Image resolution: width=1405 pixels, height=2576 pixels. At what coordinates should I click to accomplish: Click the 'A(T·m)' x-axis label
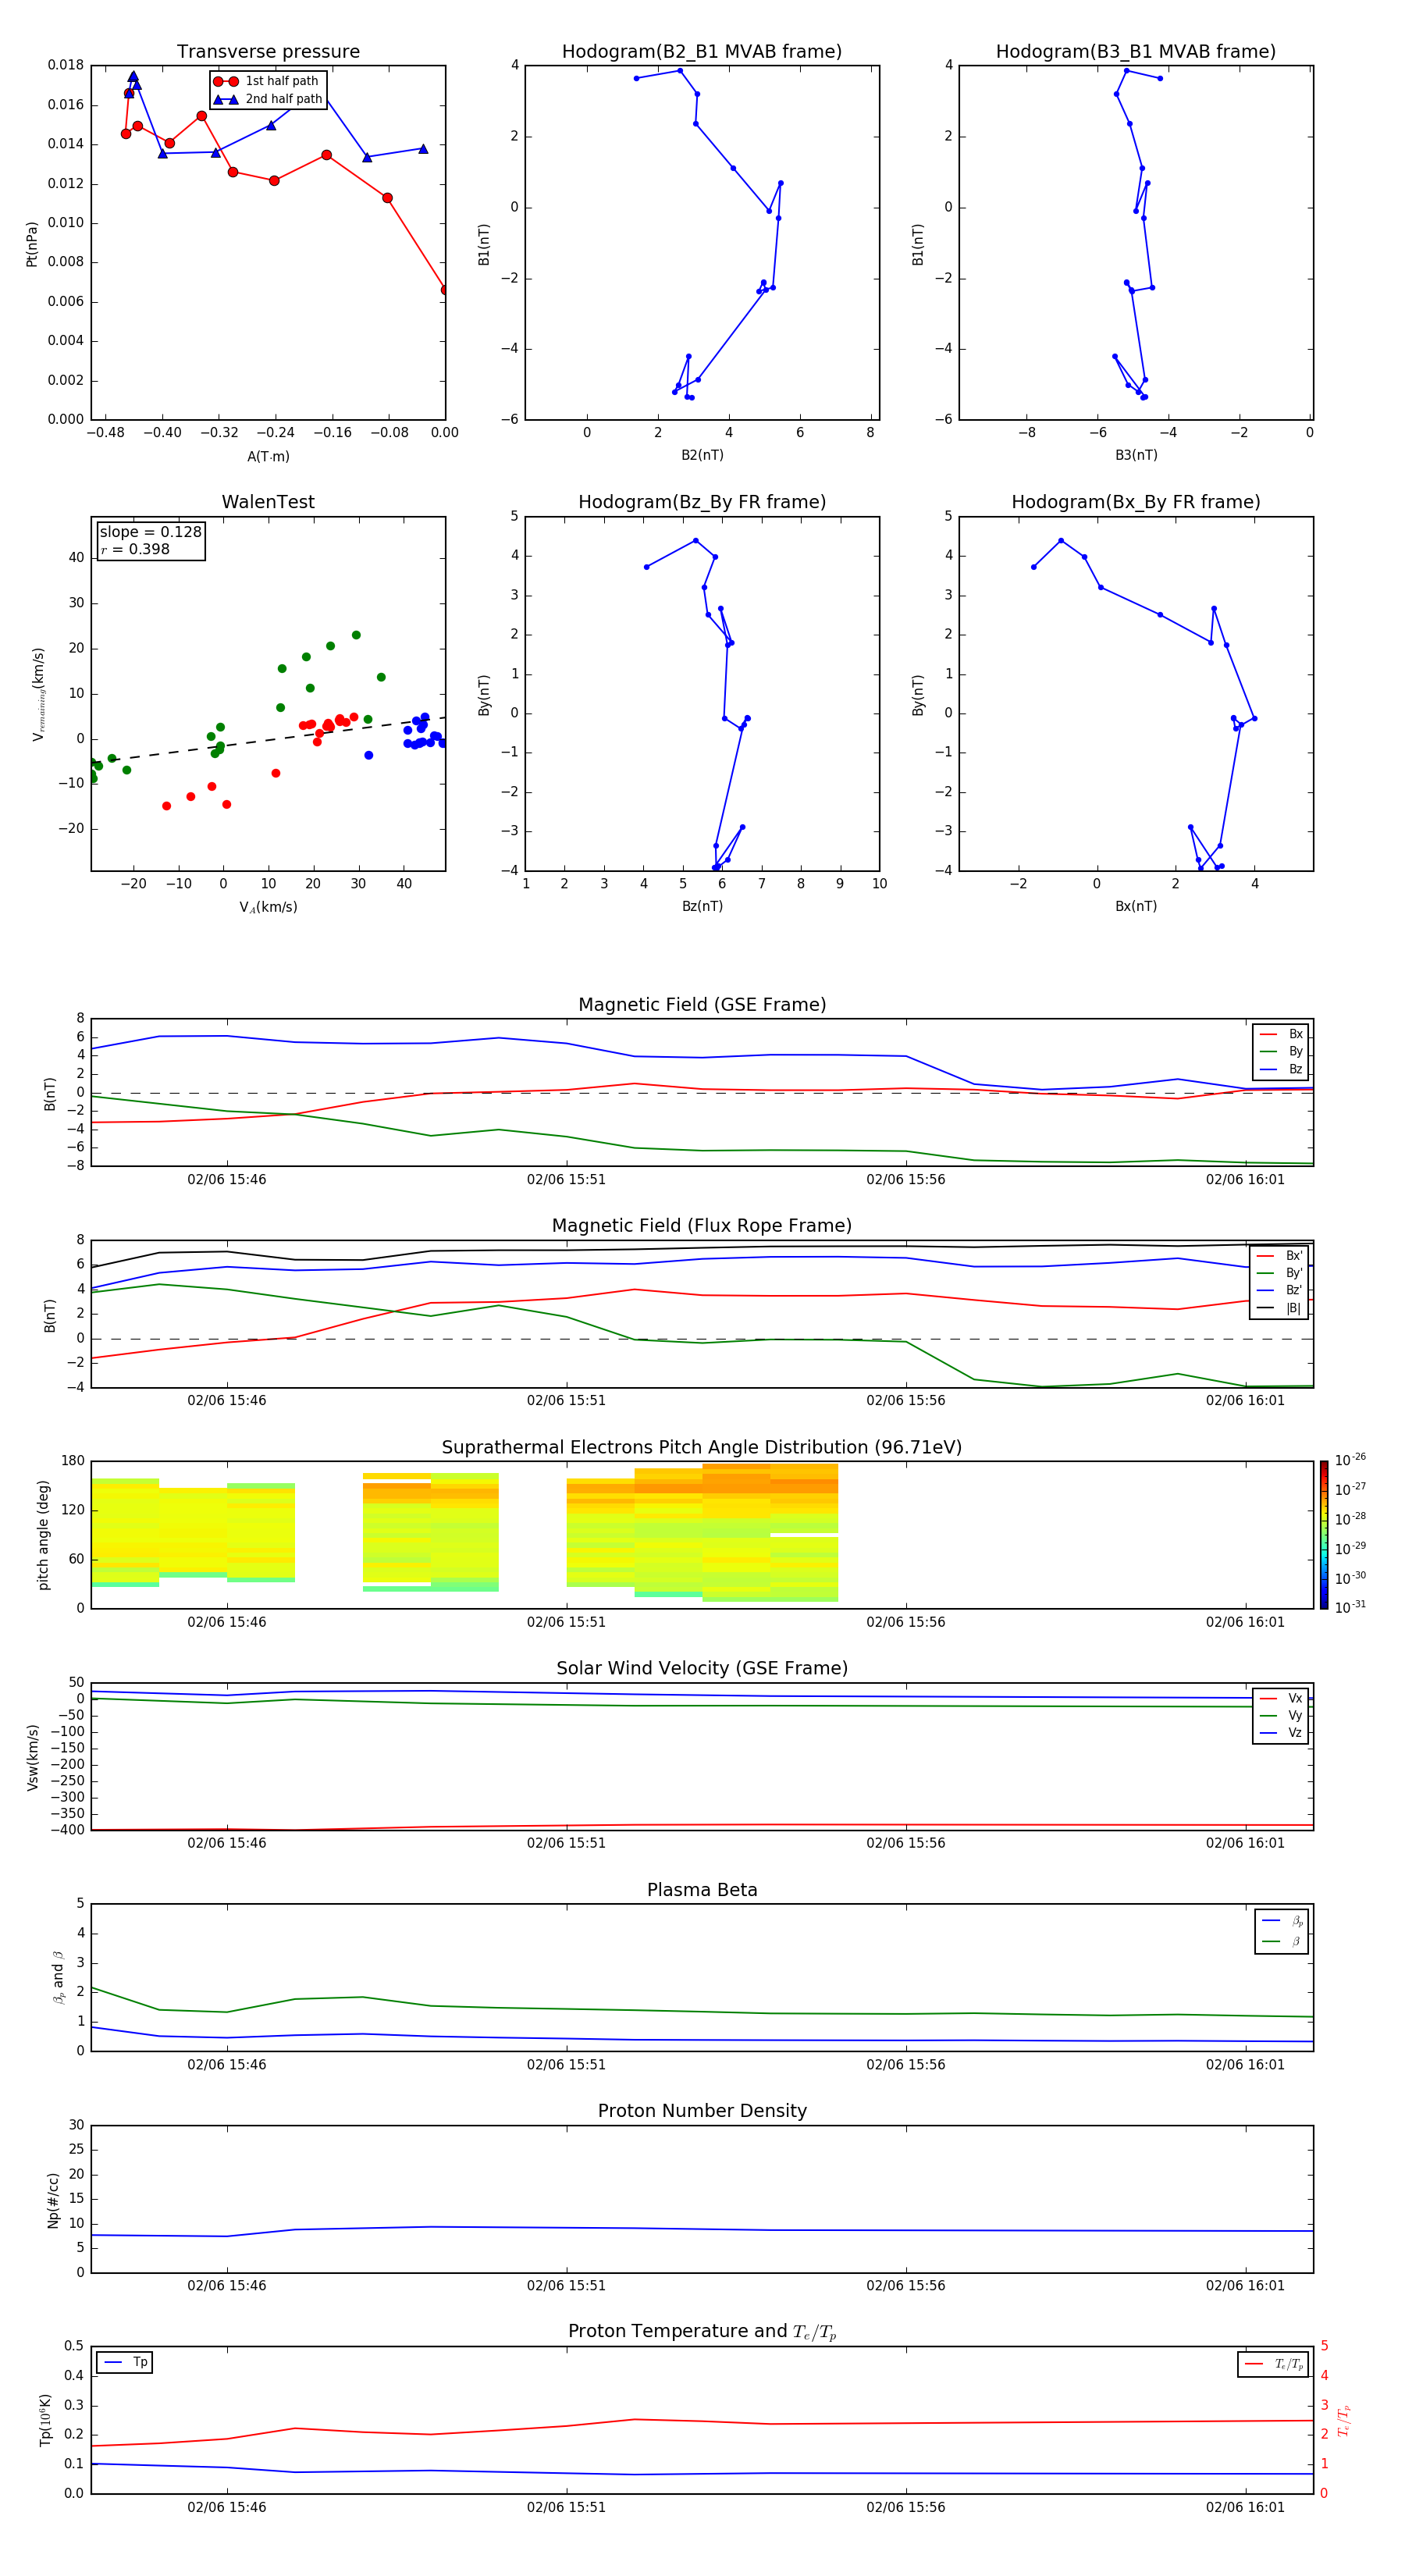point(268,457)
